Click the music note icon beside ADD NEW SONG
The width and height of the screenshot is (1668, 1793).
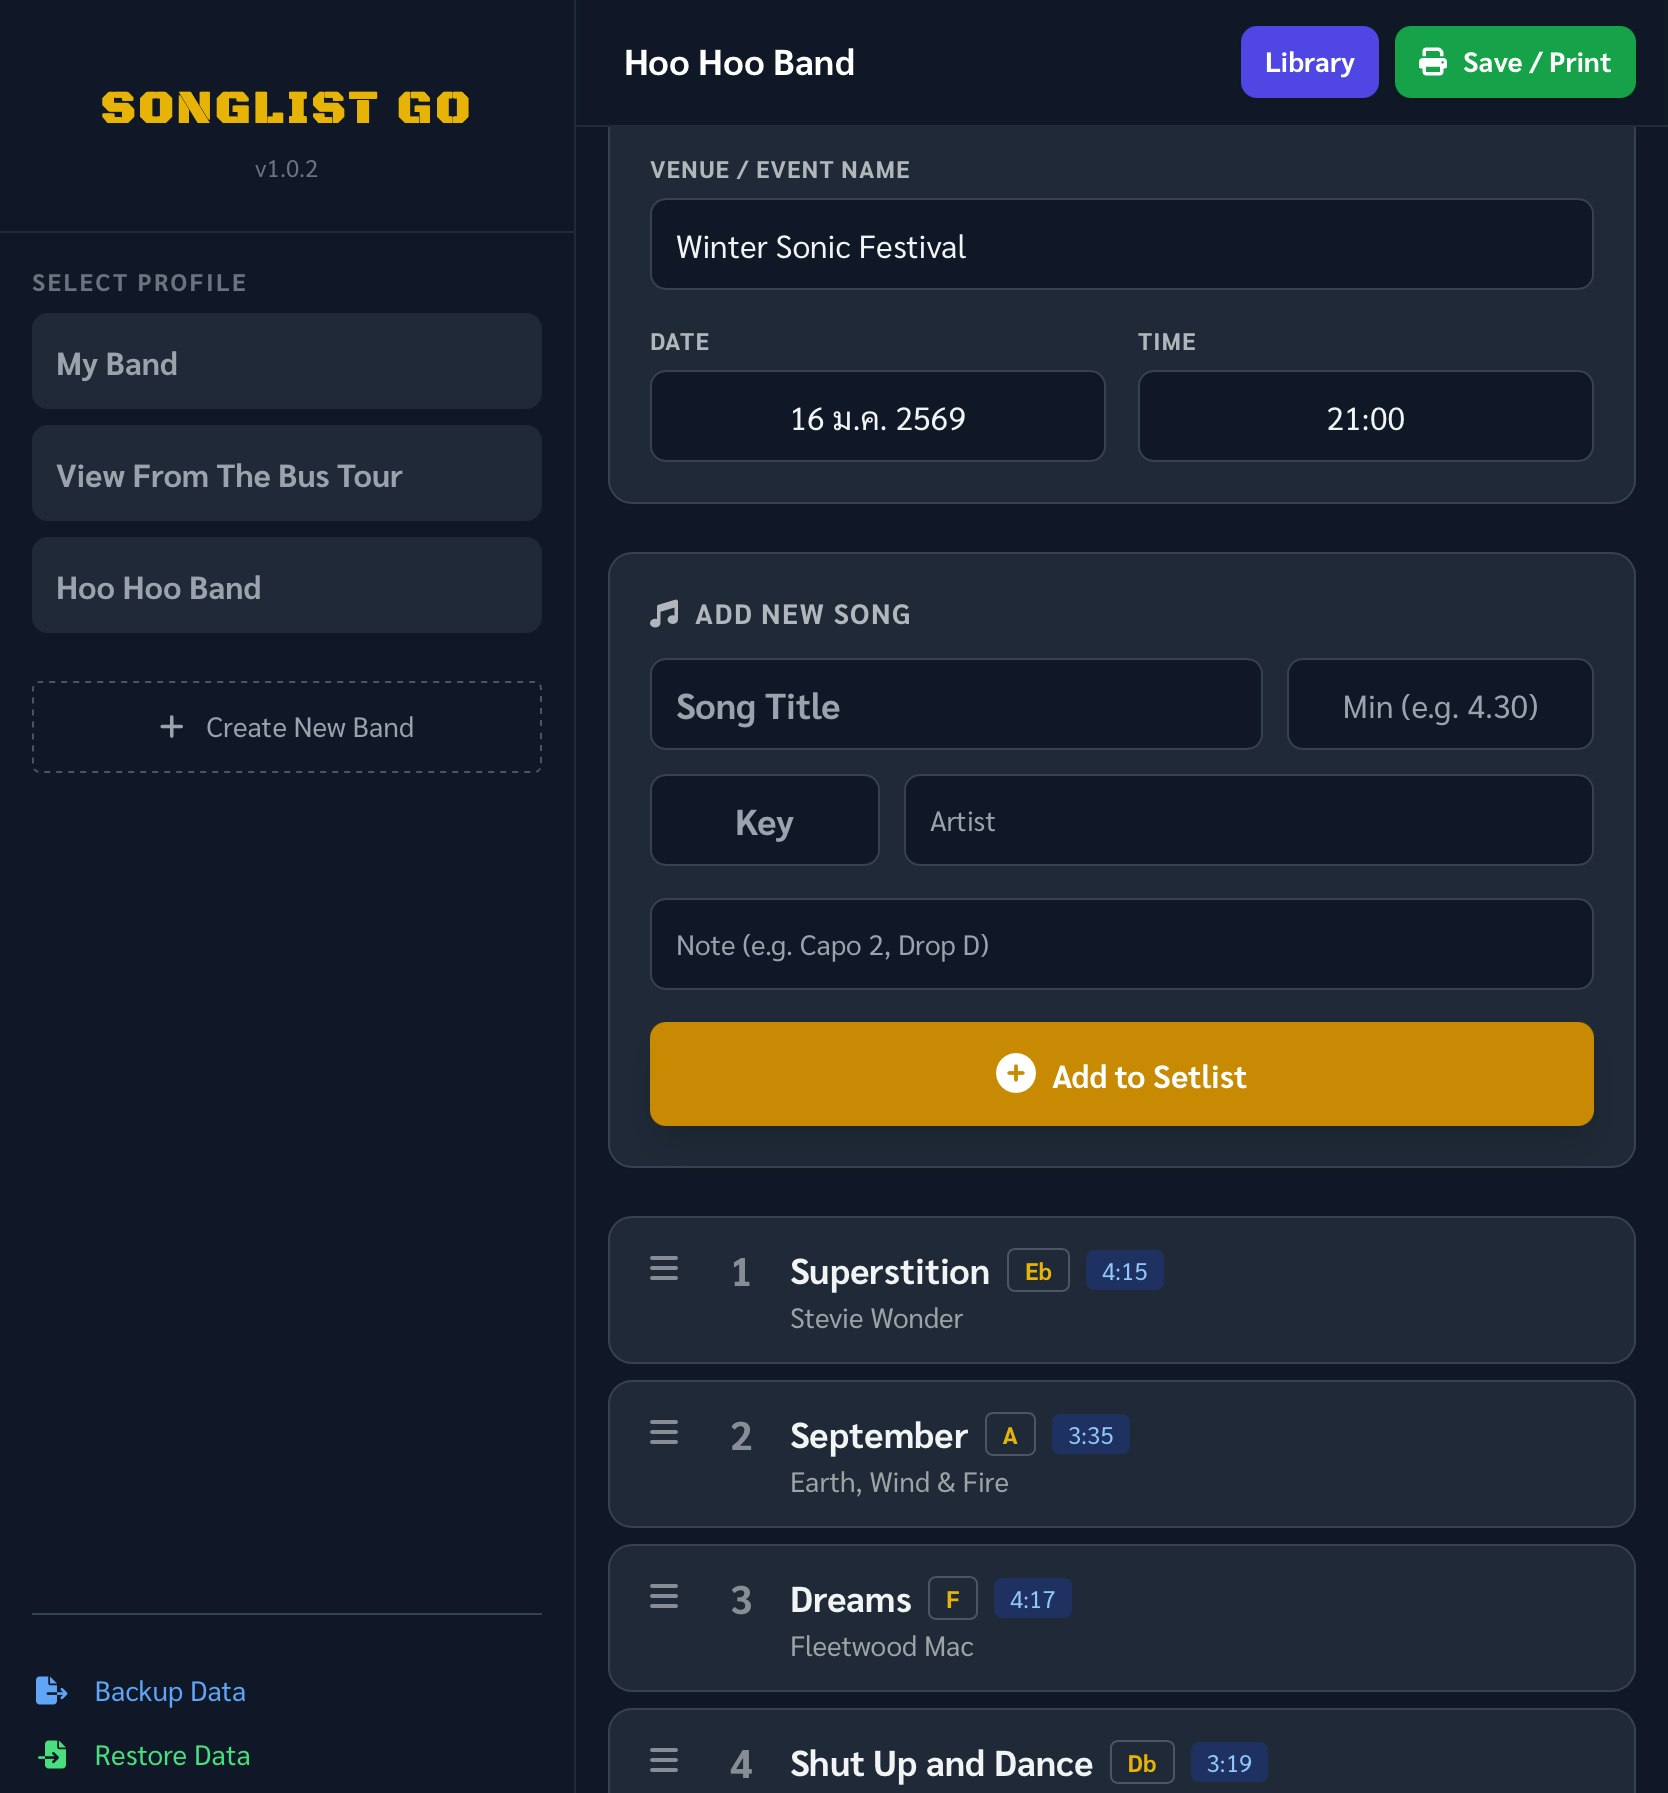(x=663, y=613)
